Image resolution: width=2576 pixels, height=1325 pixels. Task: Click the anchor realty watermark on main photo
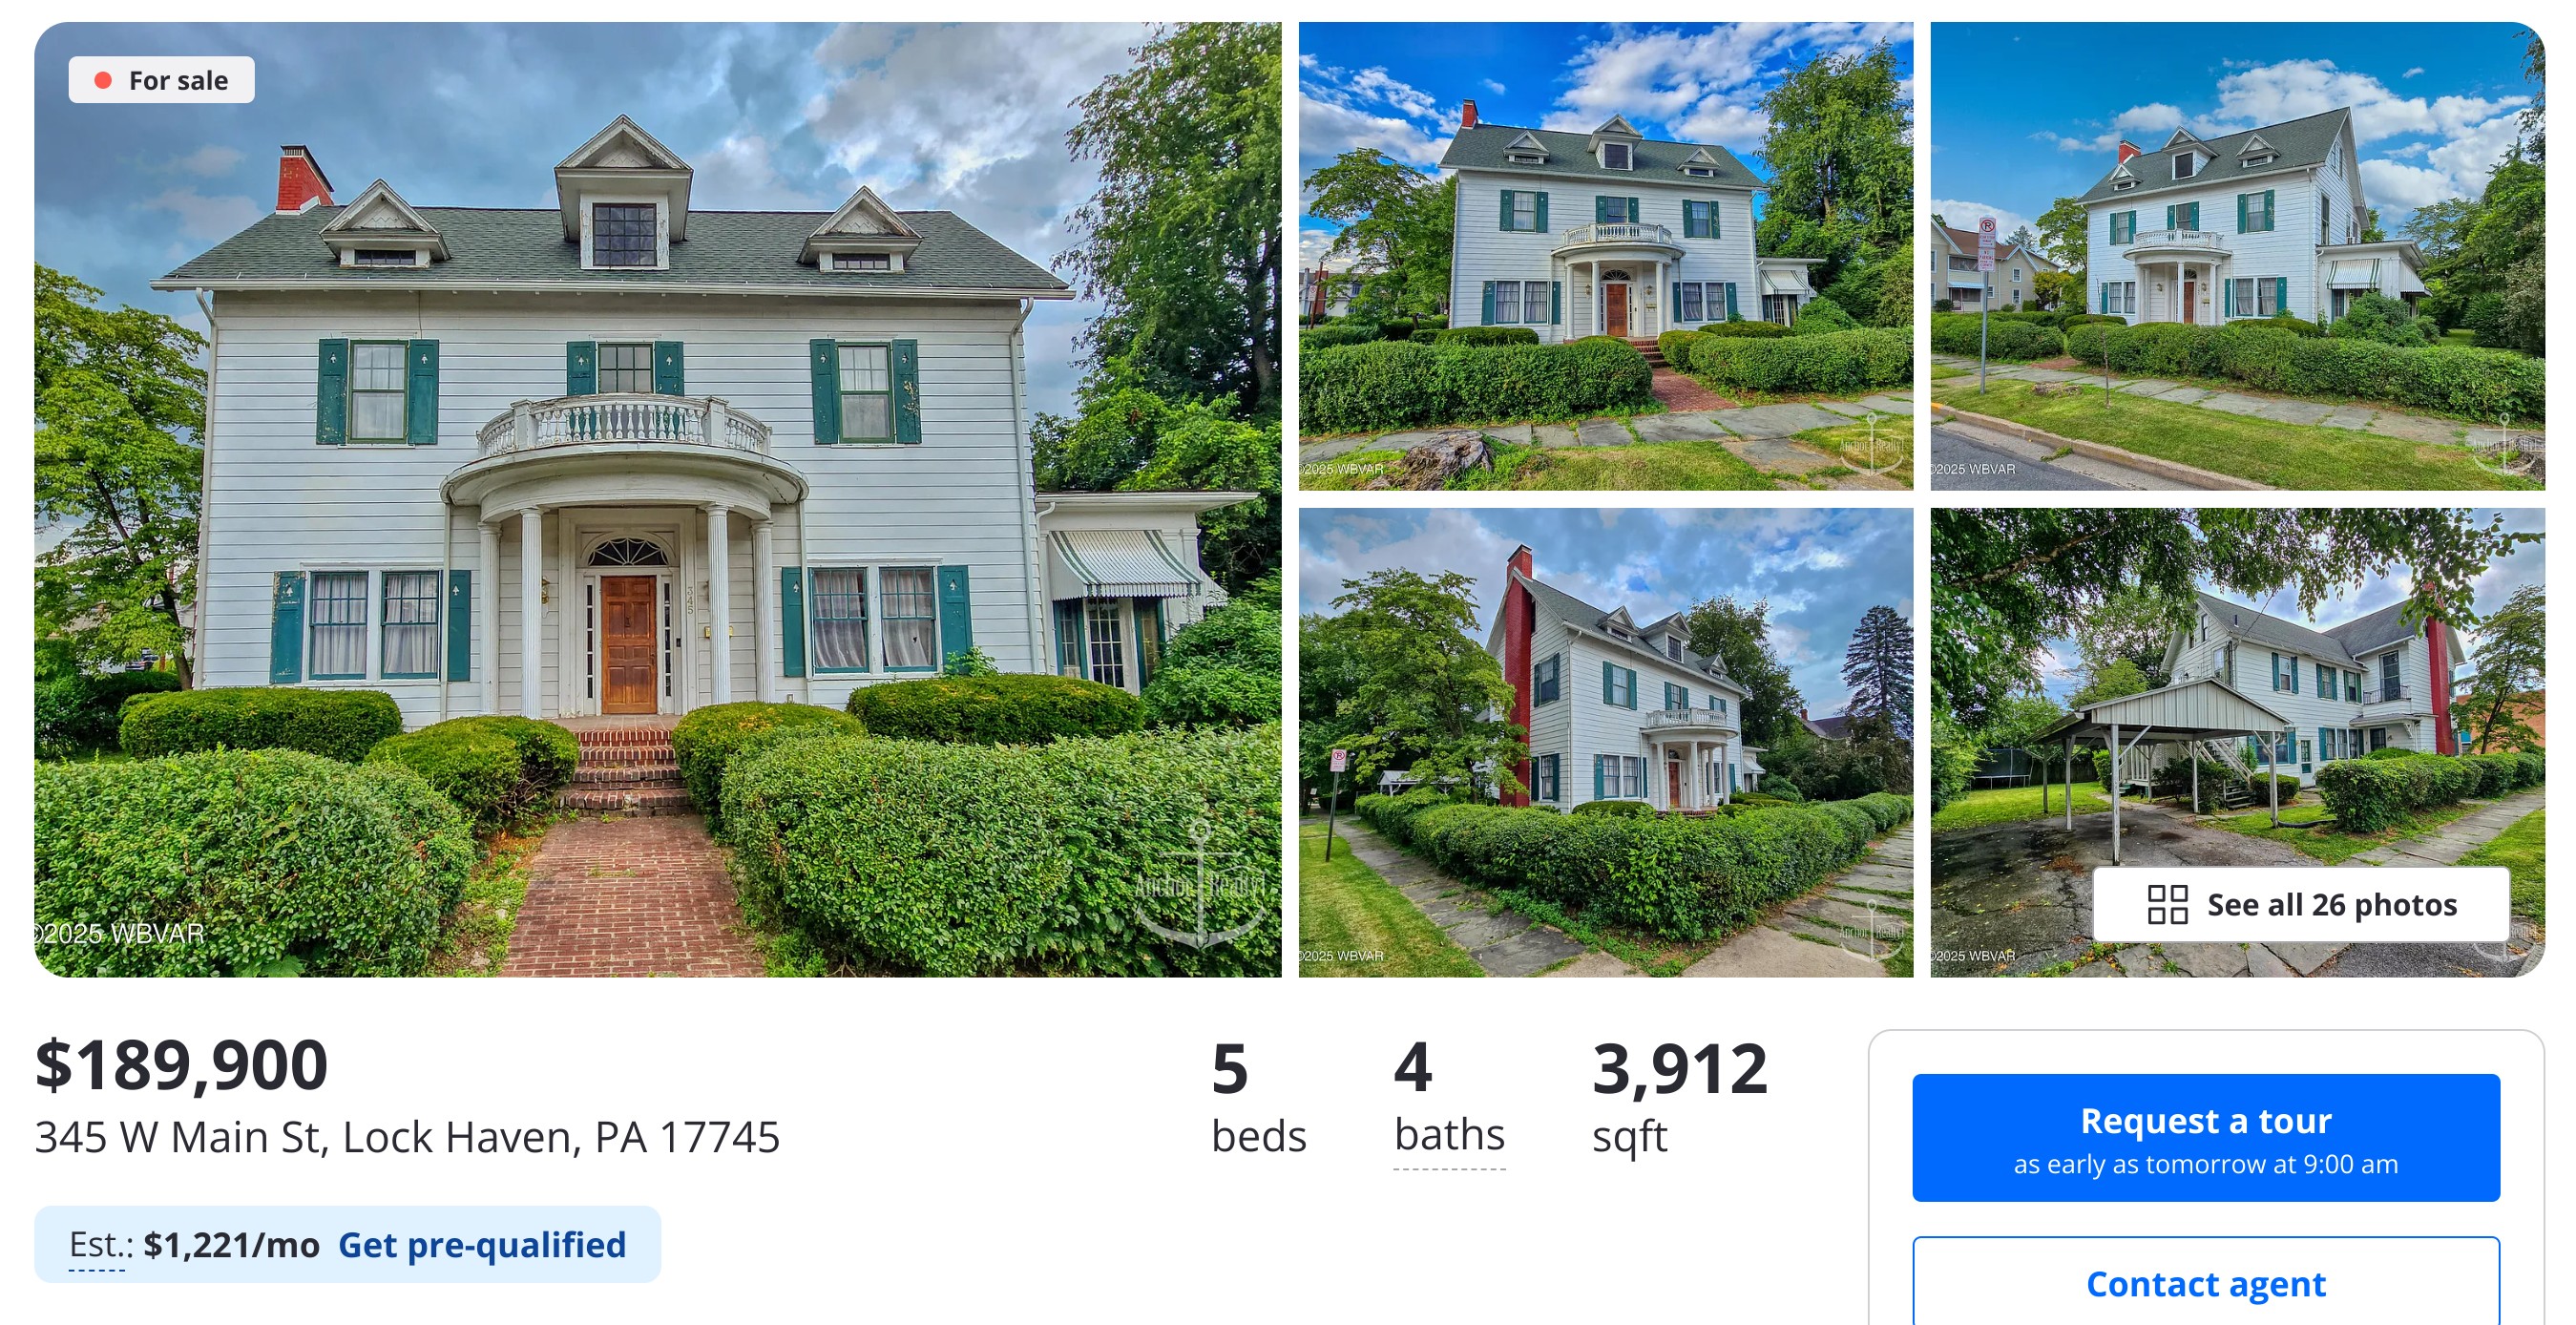click(x=1199, y=885)
